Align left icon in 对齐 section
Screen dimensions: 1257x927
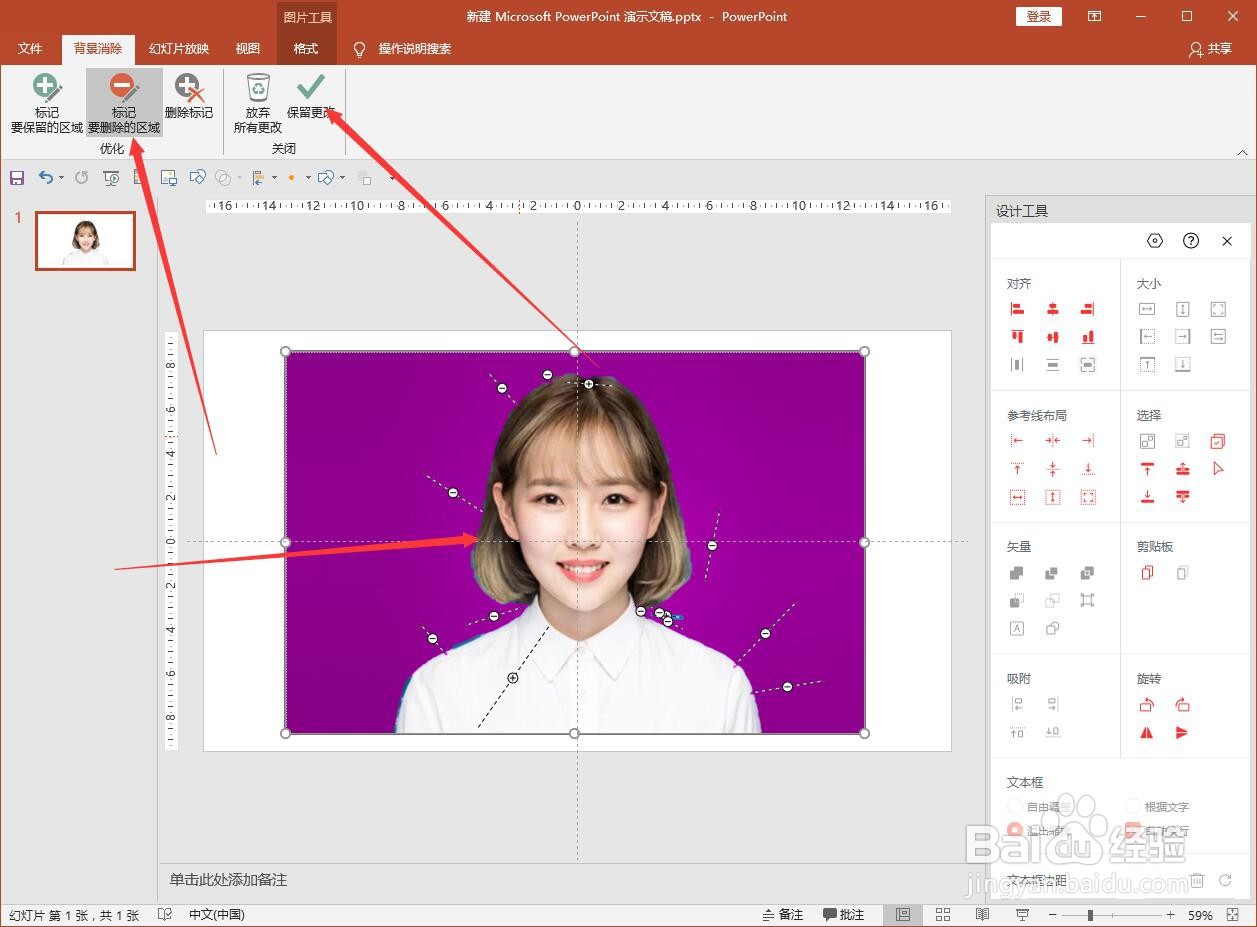pyautogui.click(x=1017, y=310)
